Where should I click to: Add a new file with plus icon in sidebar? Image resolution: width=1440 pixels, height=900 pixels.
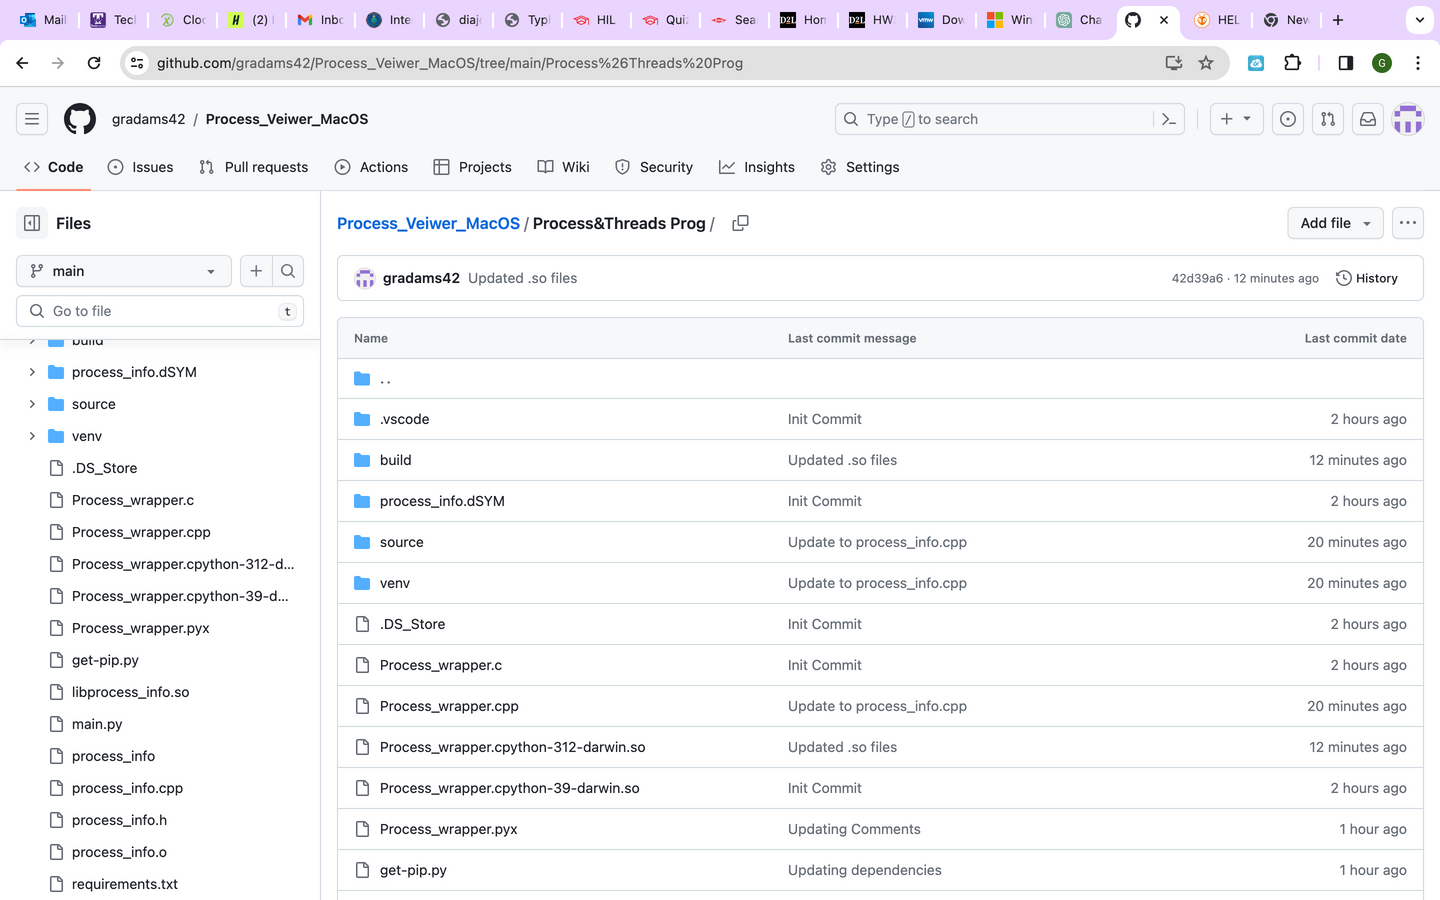[256, 271]
